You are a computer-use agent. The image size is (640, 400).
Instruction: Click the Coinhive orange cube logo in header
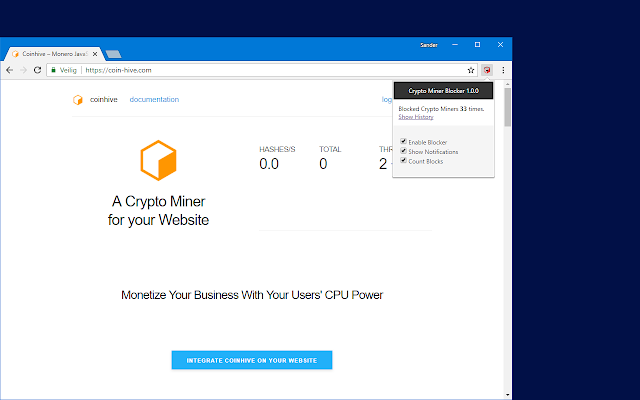(x=78, y=100)
